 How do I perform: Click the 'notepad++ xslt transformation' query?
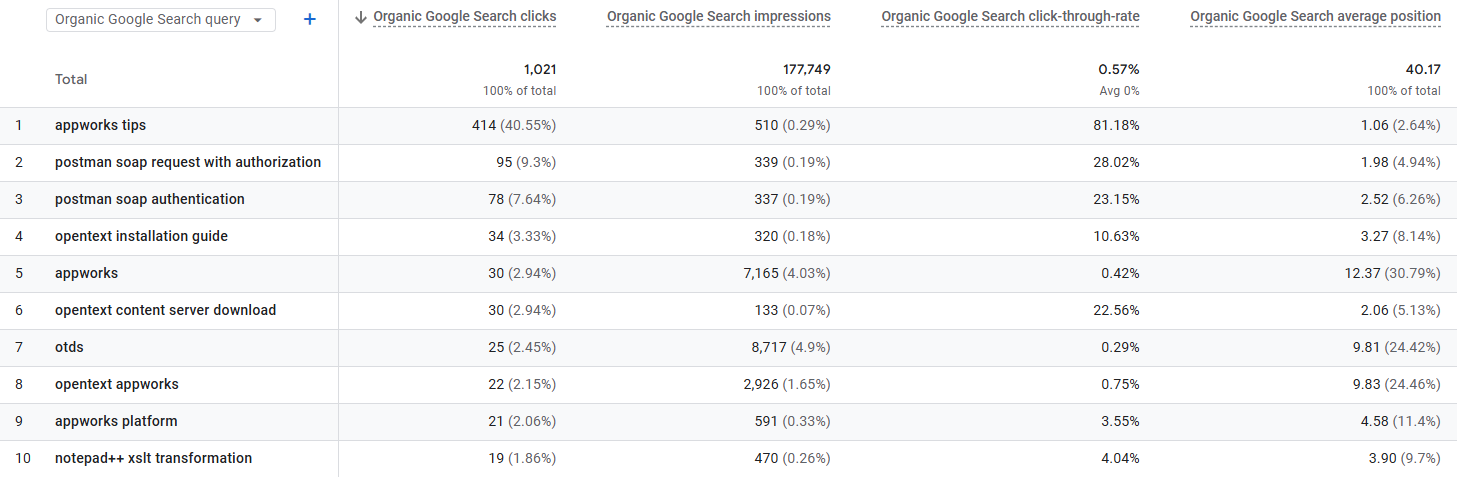click(x=153, y=459)
